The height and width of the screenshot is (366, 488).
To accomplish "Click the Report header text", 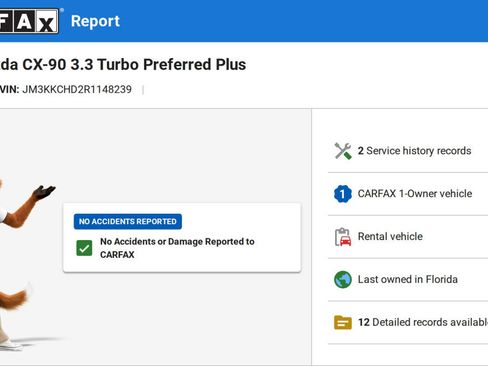I will [x=95, y=21].
